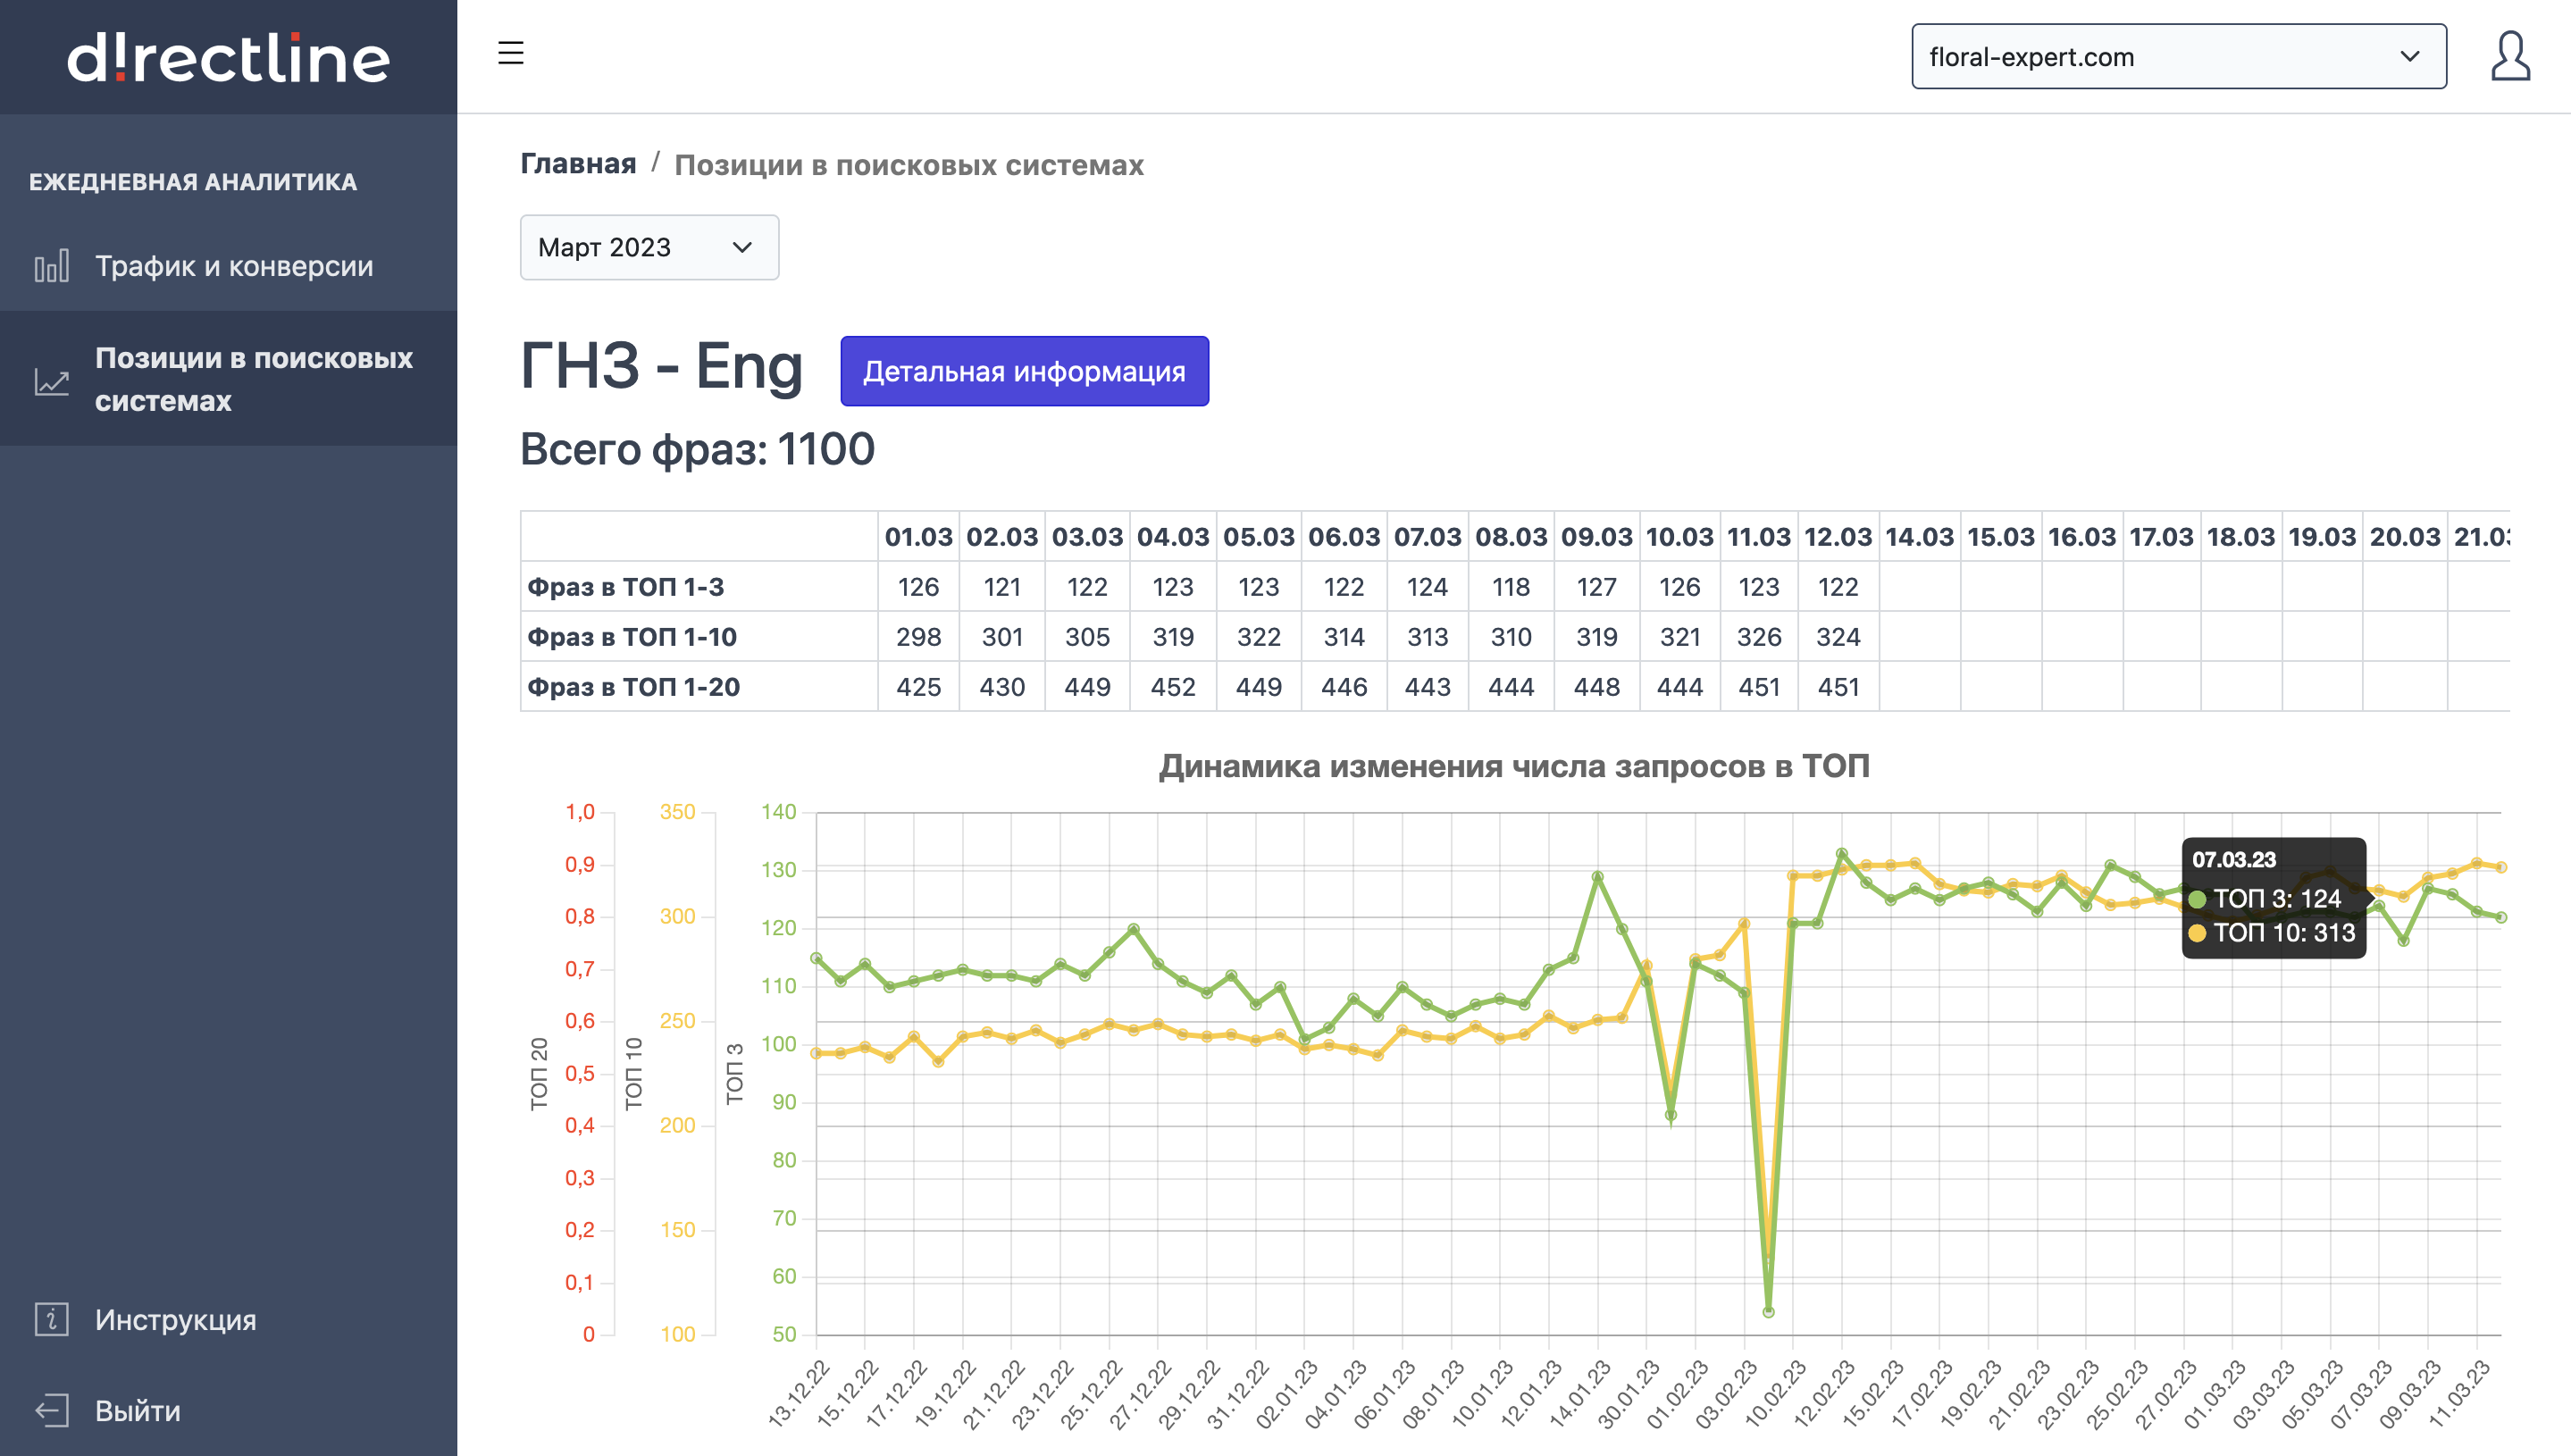2571x1456 pixels.
Task: Click the Фраз в ТОП 1-10 row label
Action: (631, 637)
